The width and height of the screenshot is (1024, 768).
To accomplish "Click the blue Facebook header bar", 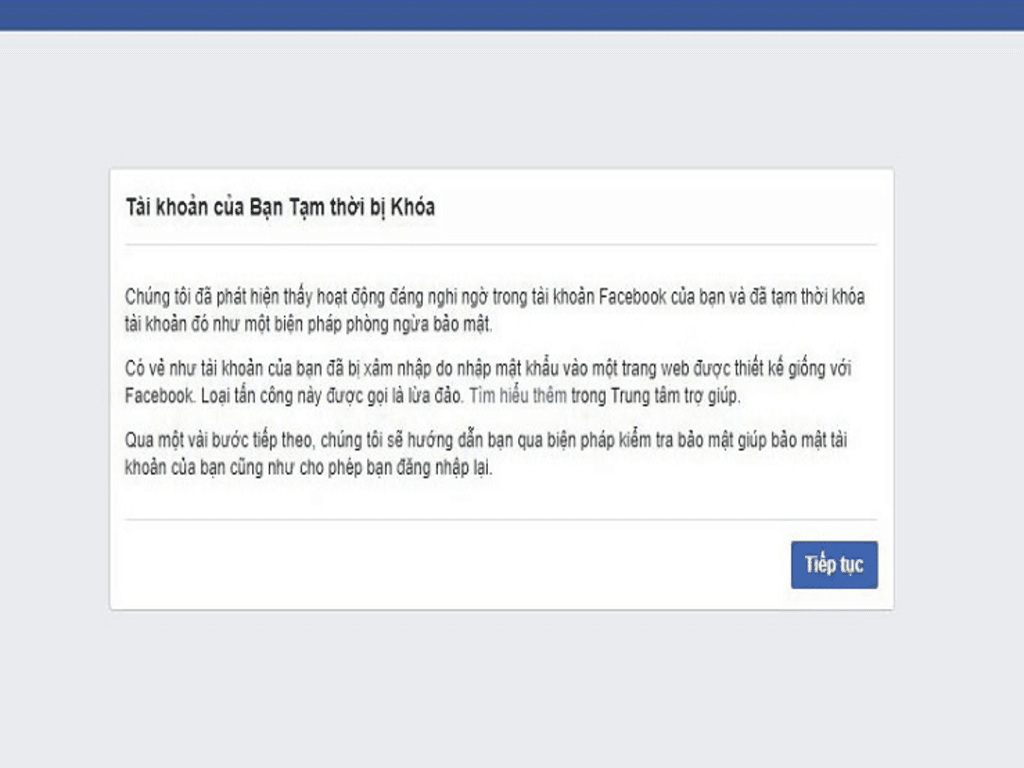I will tap(512, 14).
